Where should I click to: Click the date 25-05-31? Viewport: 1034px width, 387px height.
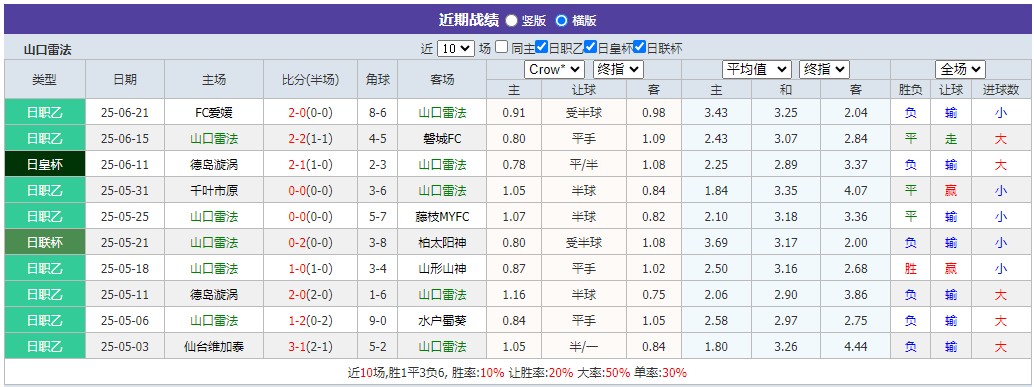pos(125,191)
